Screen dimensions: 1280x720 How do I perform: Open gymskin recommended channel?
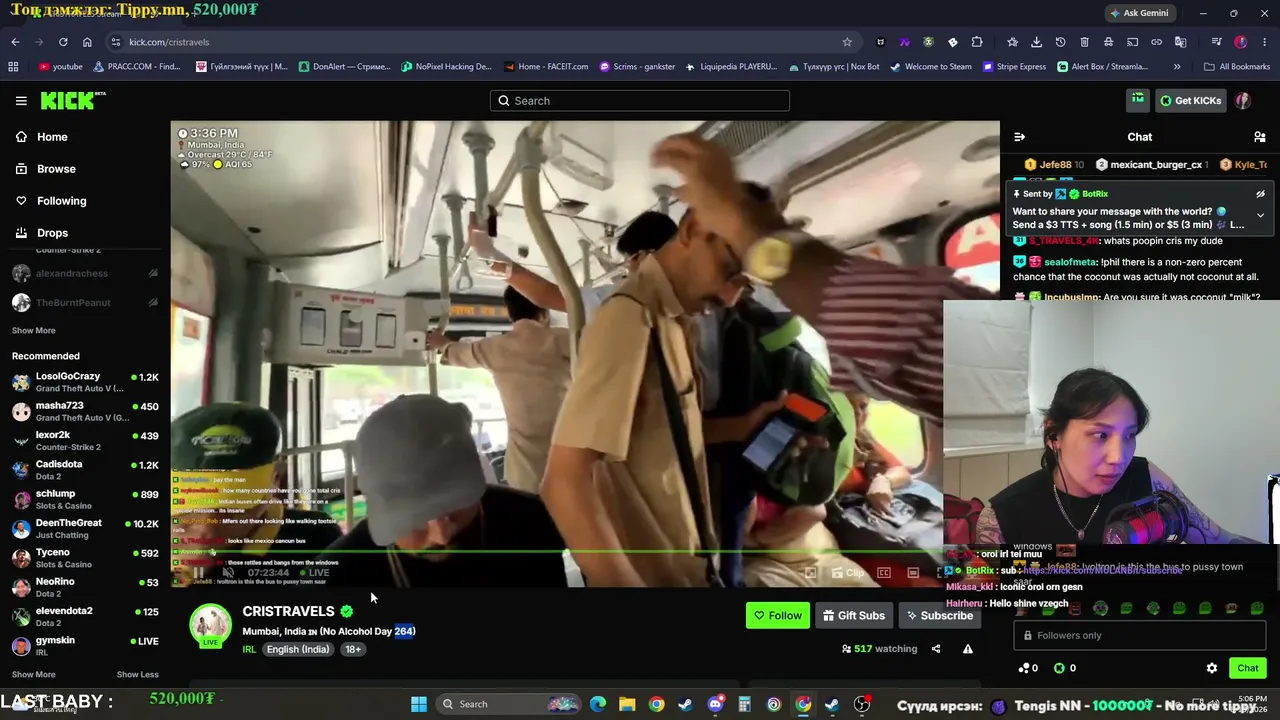[x=85, y=645]
